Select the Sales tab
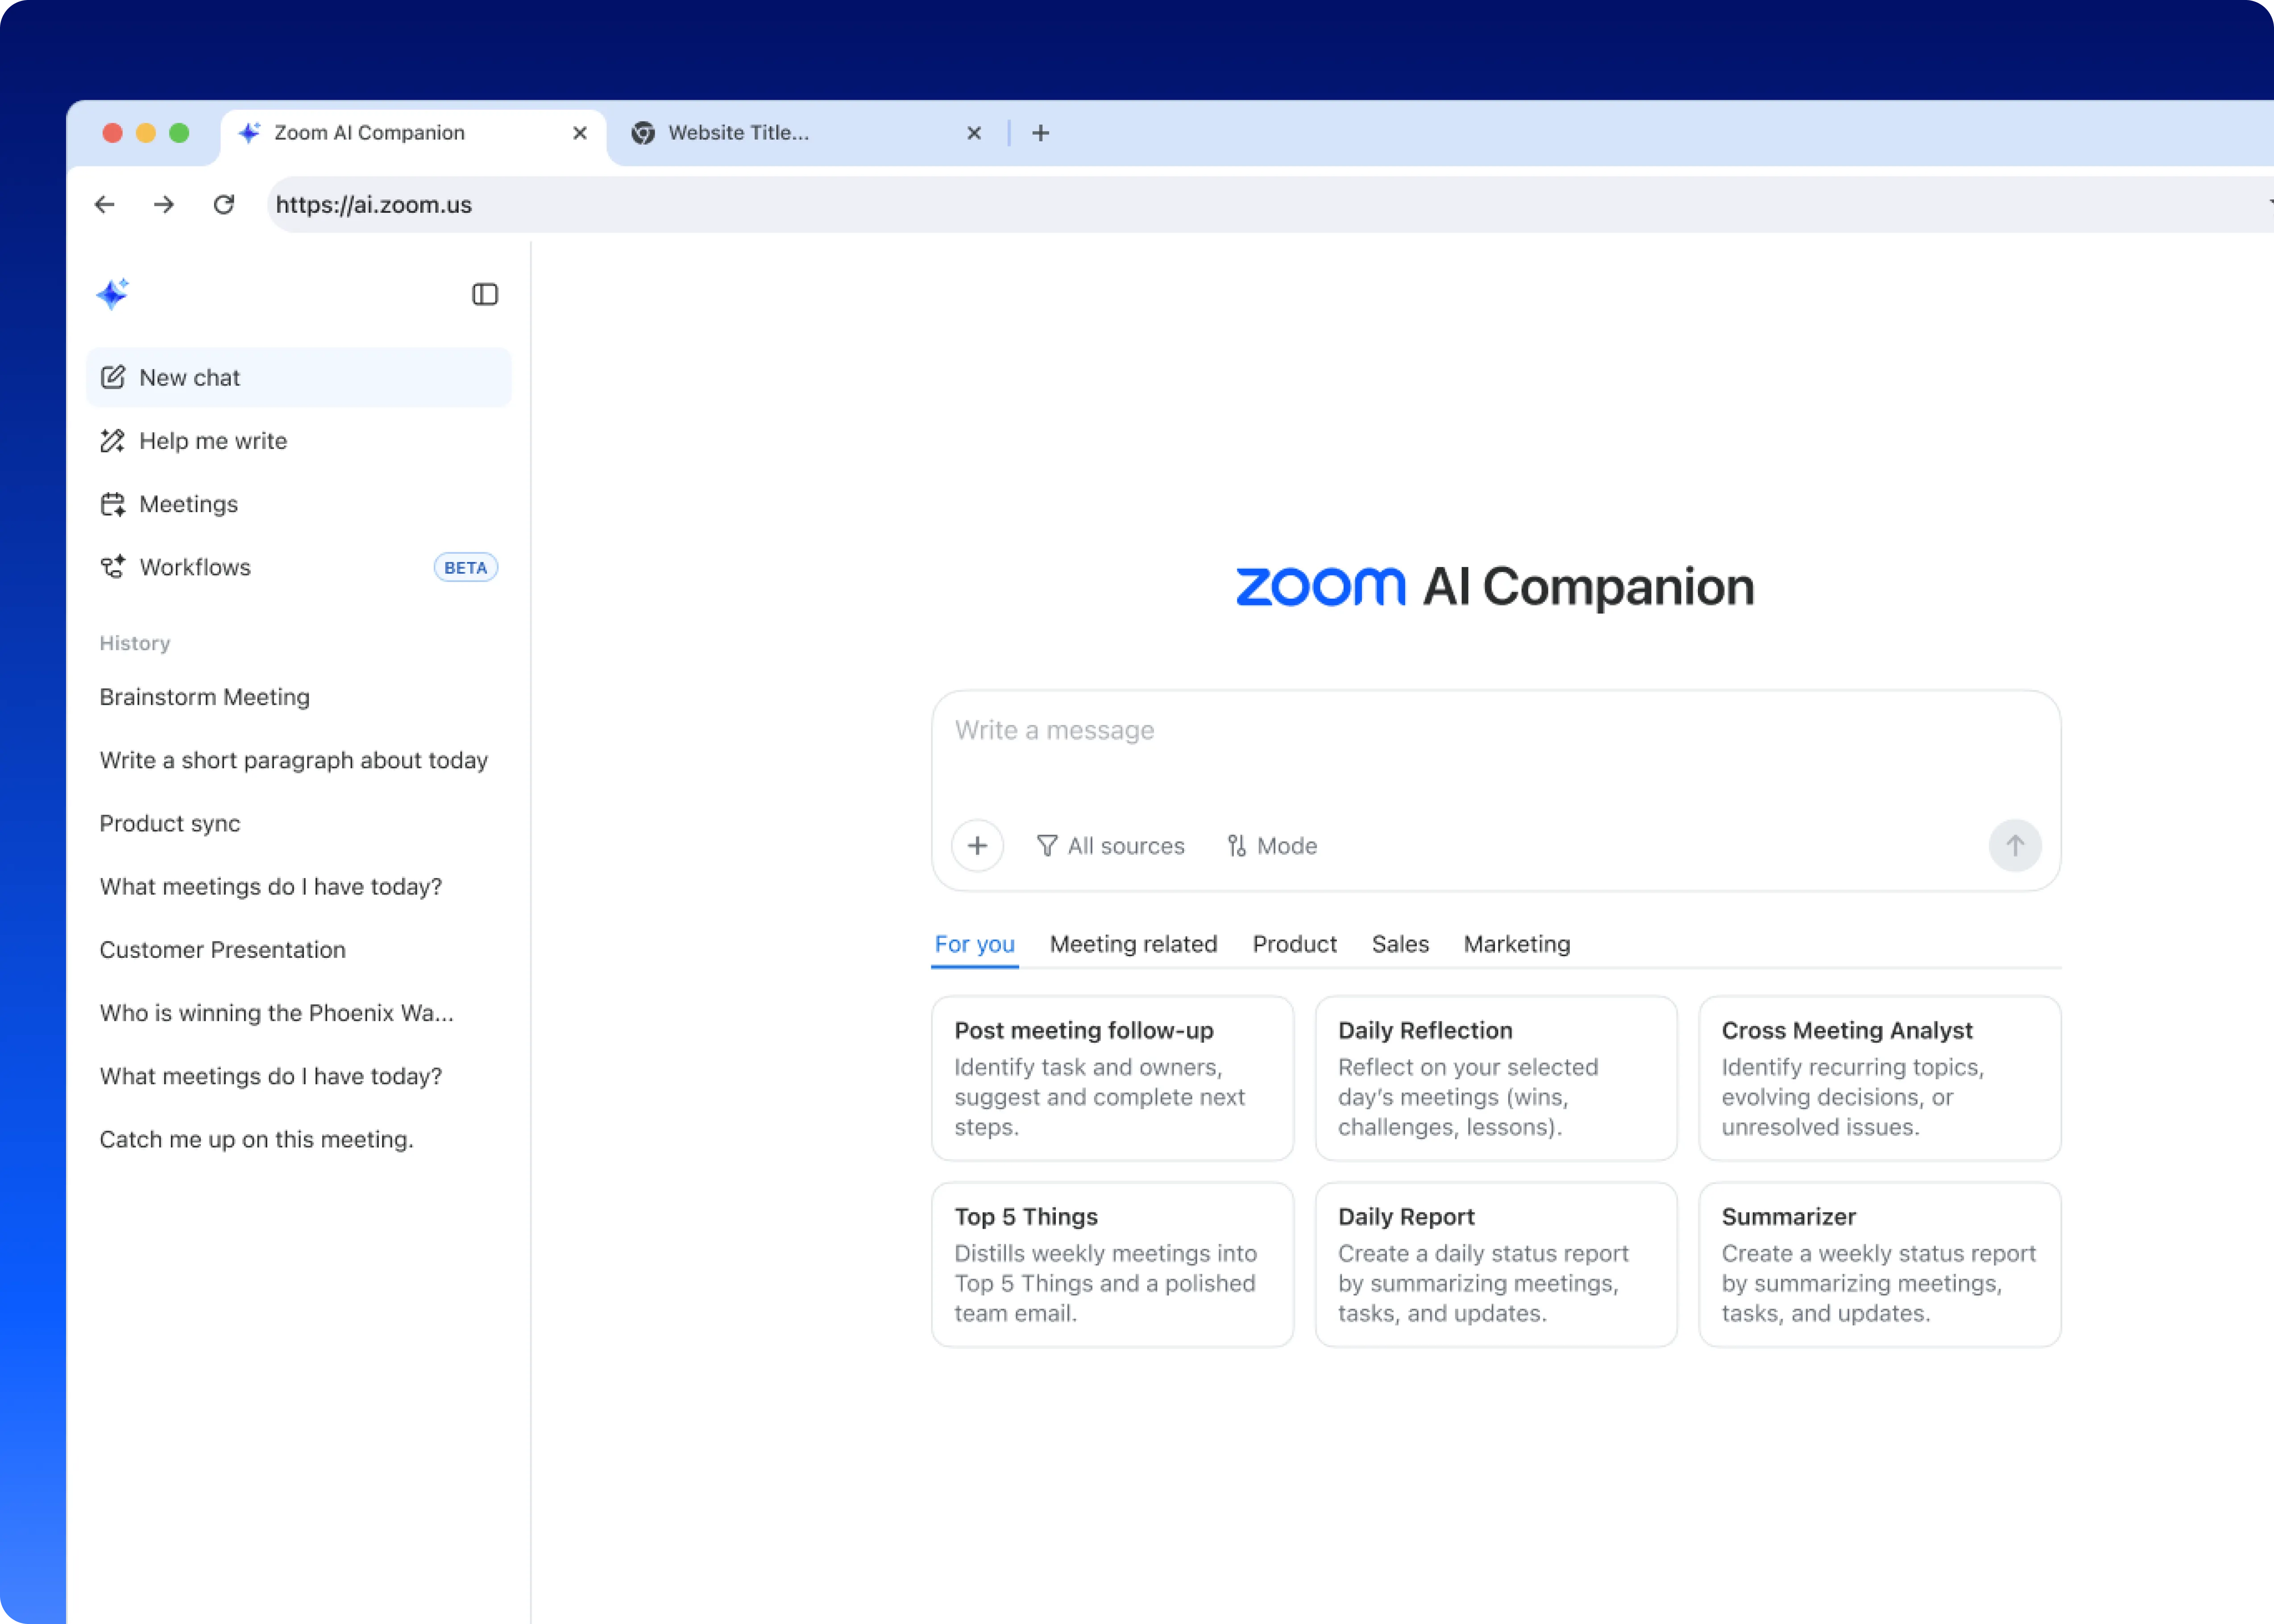Image resolution: width=2274 pixels, height=1624 pixels. (x=1400, y=944)
